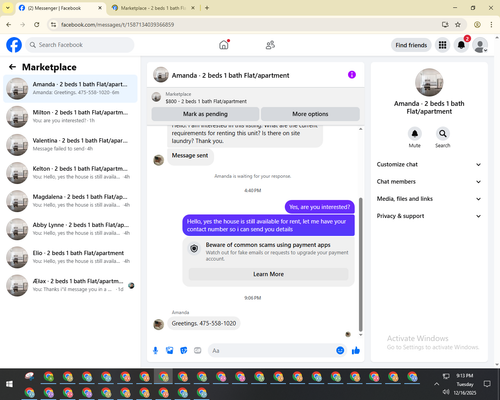Screen dimensions: 500x400
Task: Expand Chat members section
Action: pos(429,182)
